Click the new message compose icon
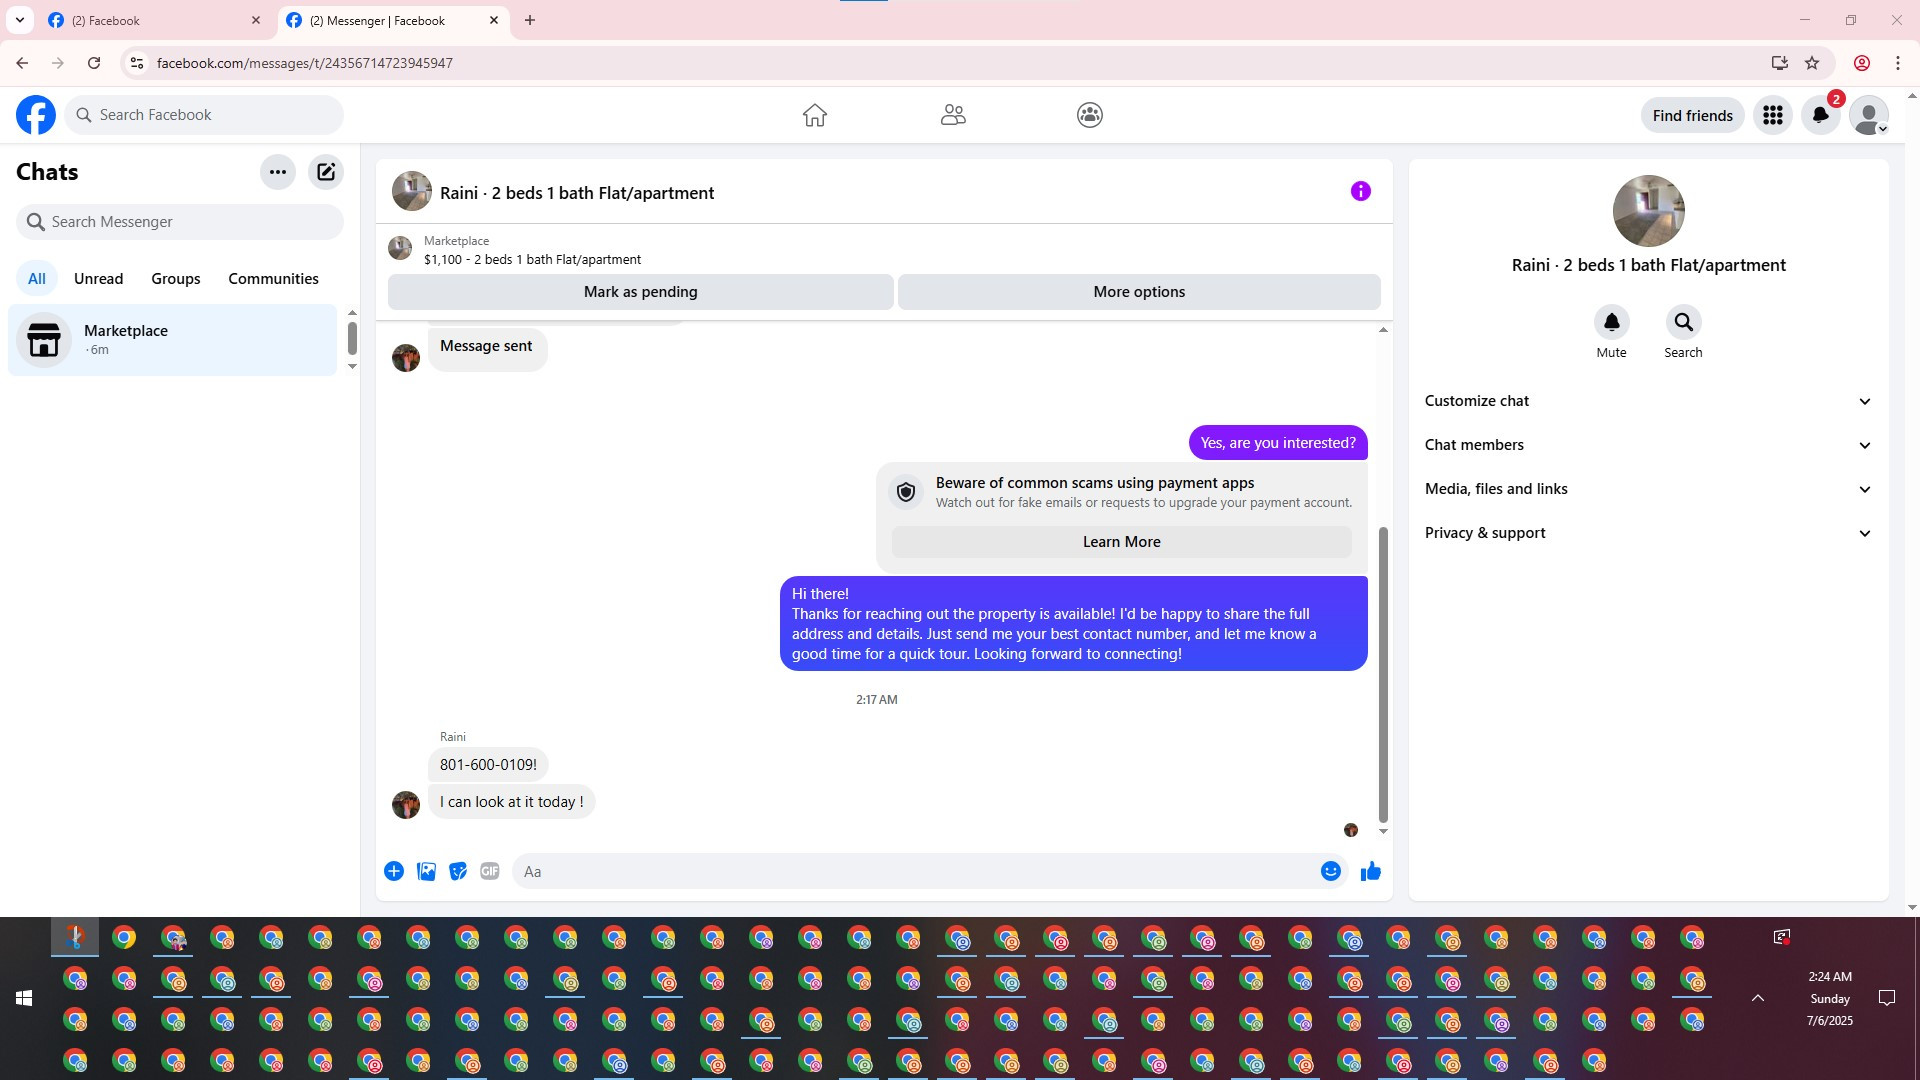 tap(326, 172)
